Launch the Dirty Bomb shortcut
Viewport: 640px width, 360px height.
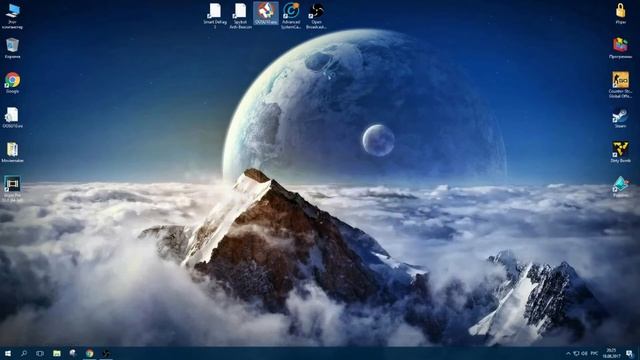coord(620,152)
